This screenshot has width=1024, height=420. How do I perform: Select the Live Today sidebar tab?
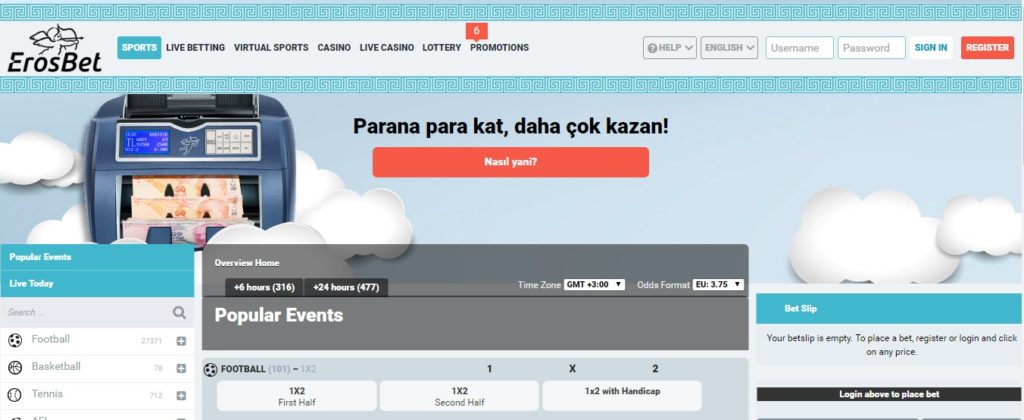point(97,284)
